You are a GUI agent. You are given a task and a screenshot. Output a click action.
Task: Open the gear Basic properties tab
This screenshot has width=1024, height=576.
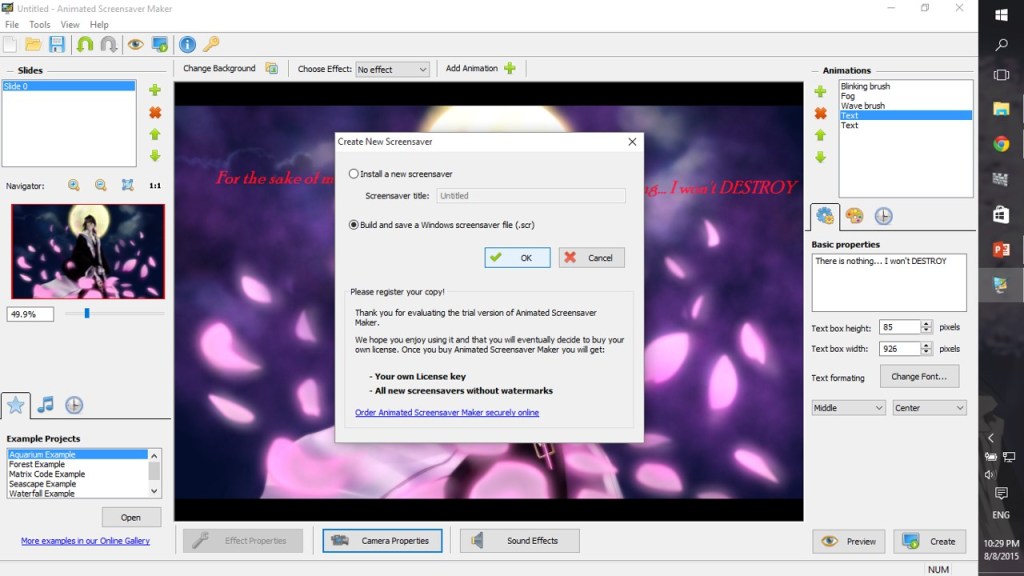point(824,216)
